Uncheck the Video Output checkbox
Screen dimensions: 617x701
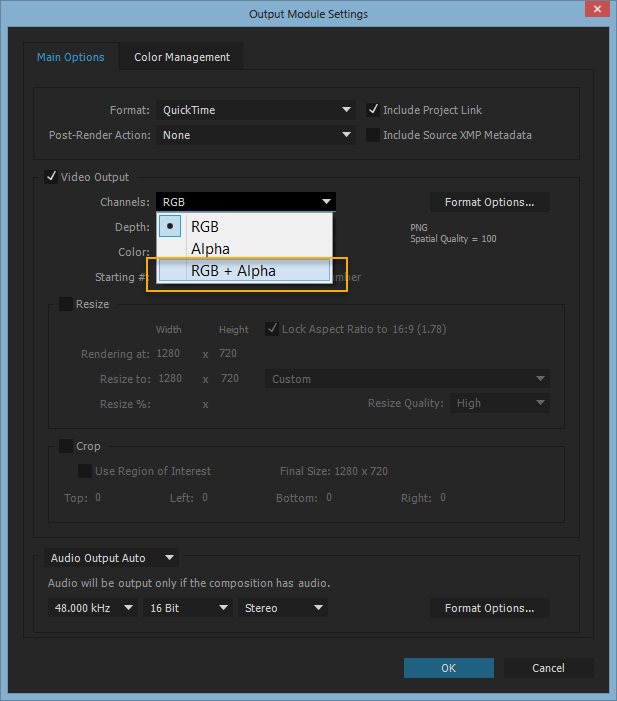[x=51, y=177]
